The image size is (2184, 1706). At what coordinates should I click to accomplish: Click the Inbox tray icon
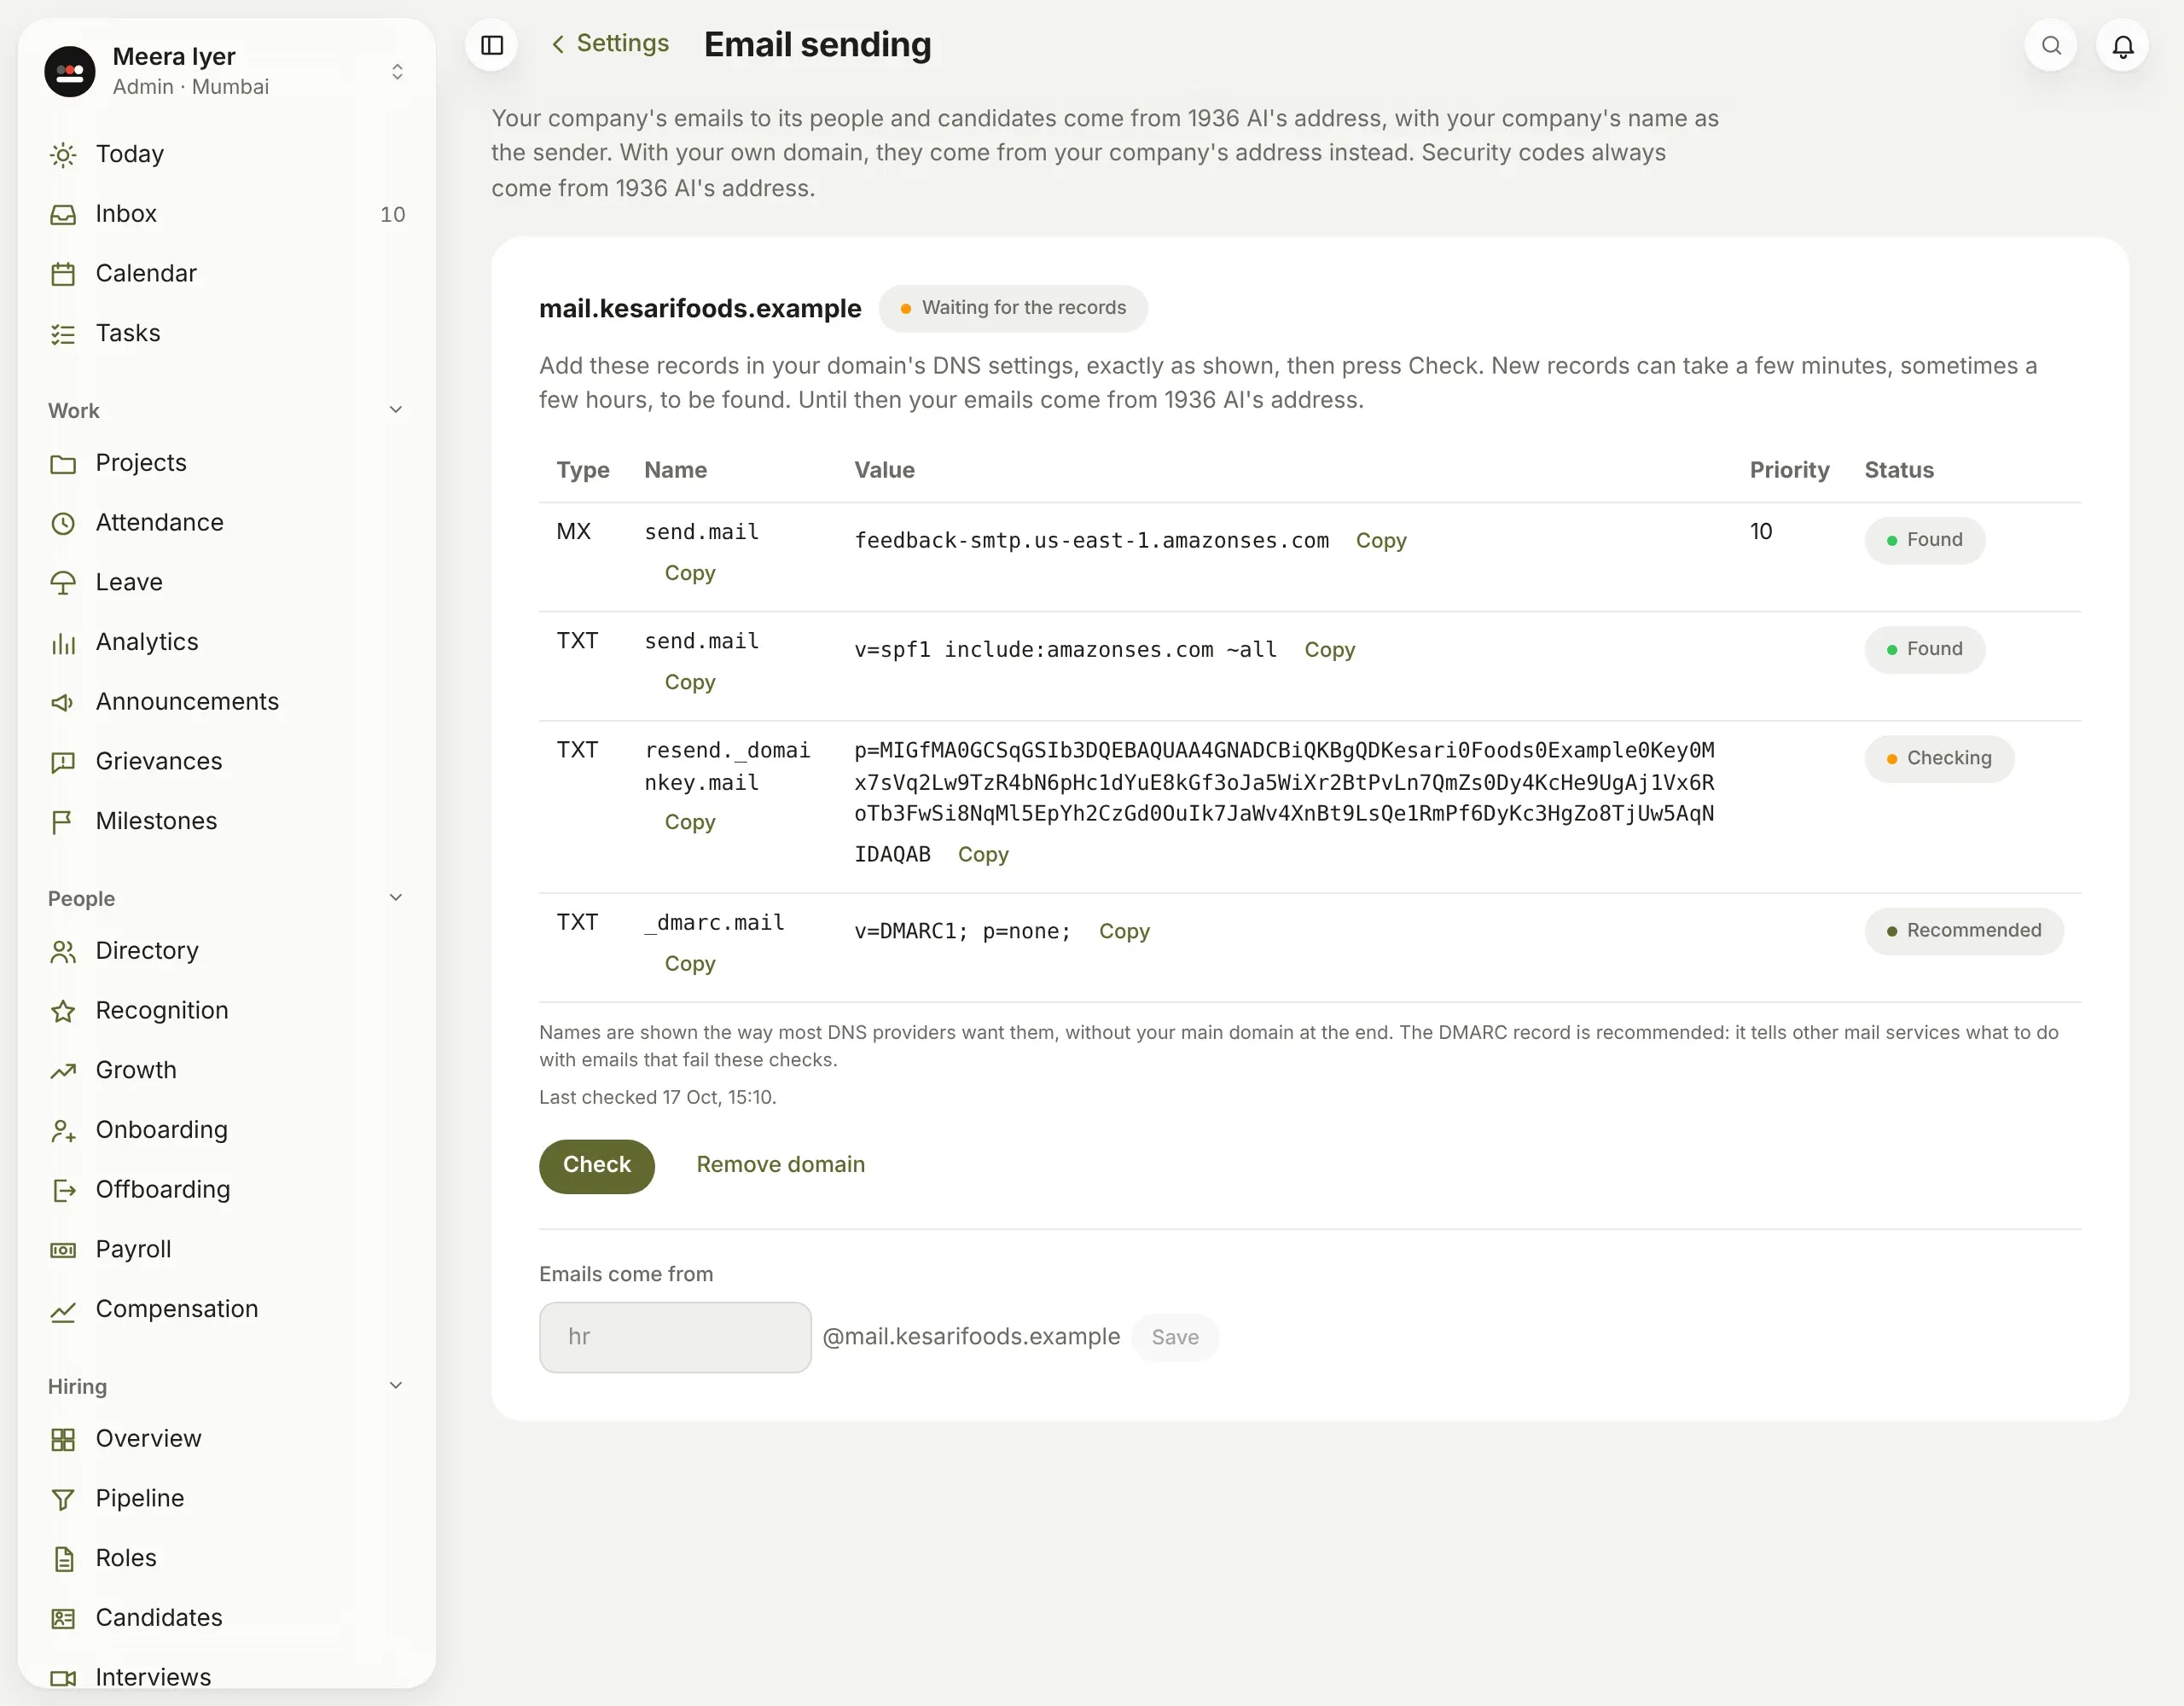pyautogui.click(x=63, y=214)
